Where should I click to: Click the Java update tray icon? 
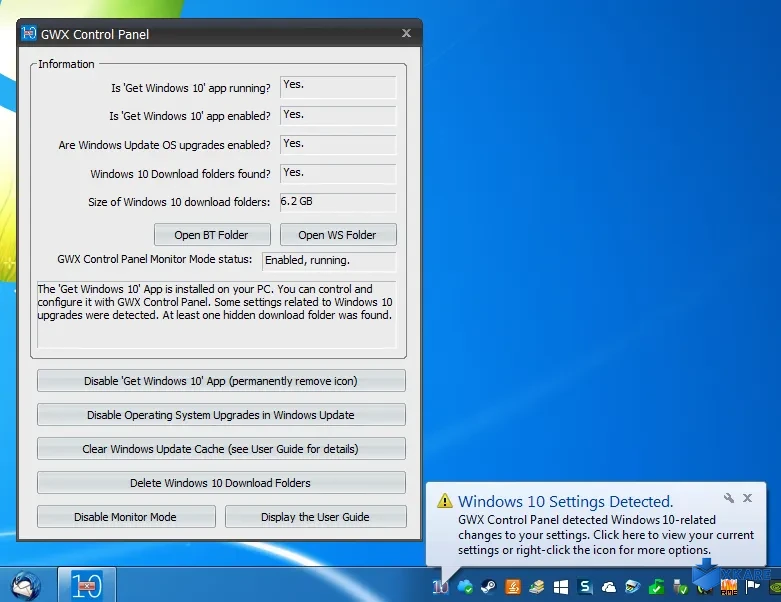[x=512, y=587]
